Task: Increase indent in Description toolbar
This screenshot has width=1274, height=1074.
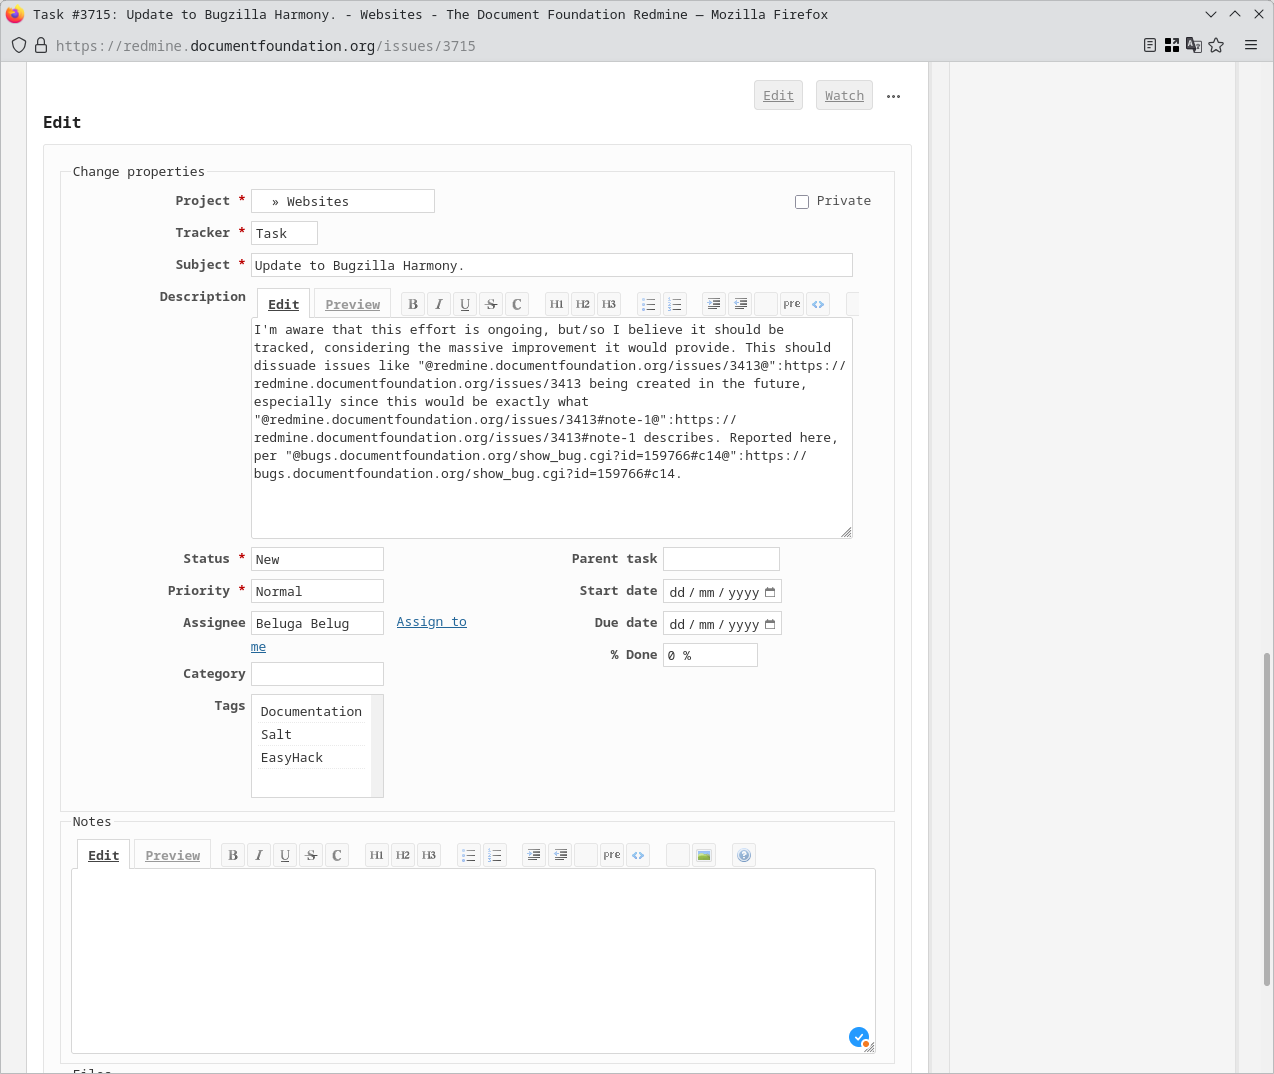Action: click(x=741, y=304)
